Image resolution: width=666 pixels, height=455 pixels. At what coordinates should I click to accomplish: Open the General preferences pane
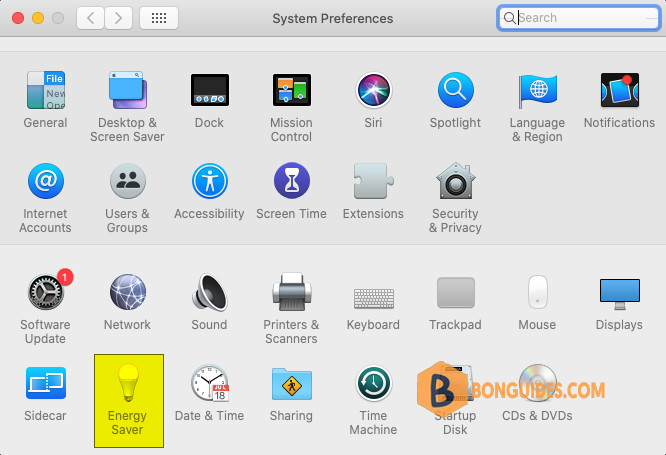pyautogui.click(x=46, y=90)
